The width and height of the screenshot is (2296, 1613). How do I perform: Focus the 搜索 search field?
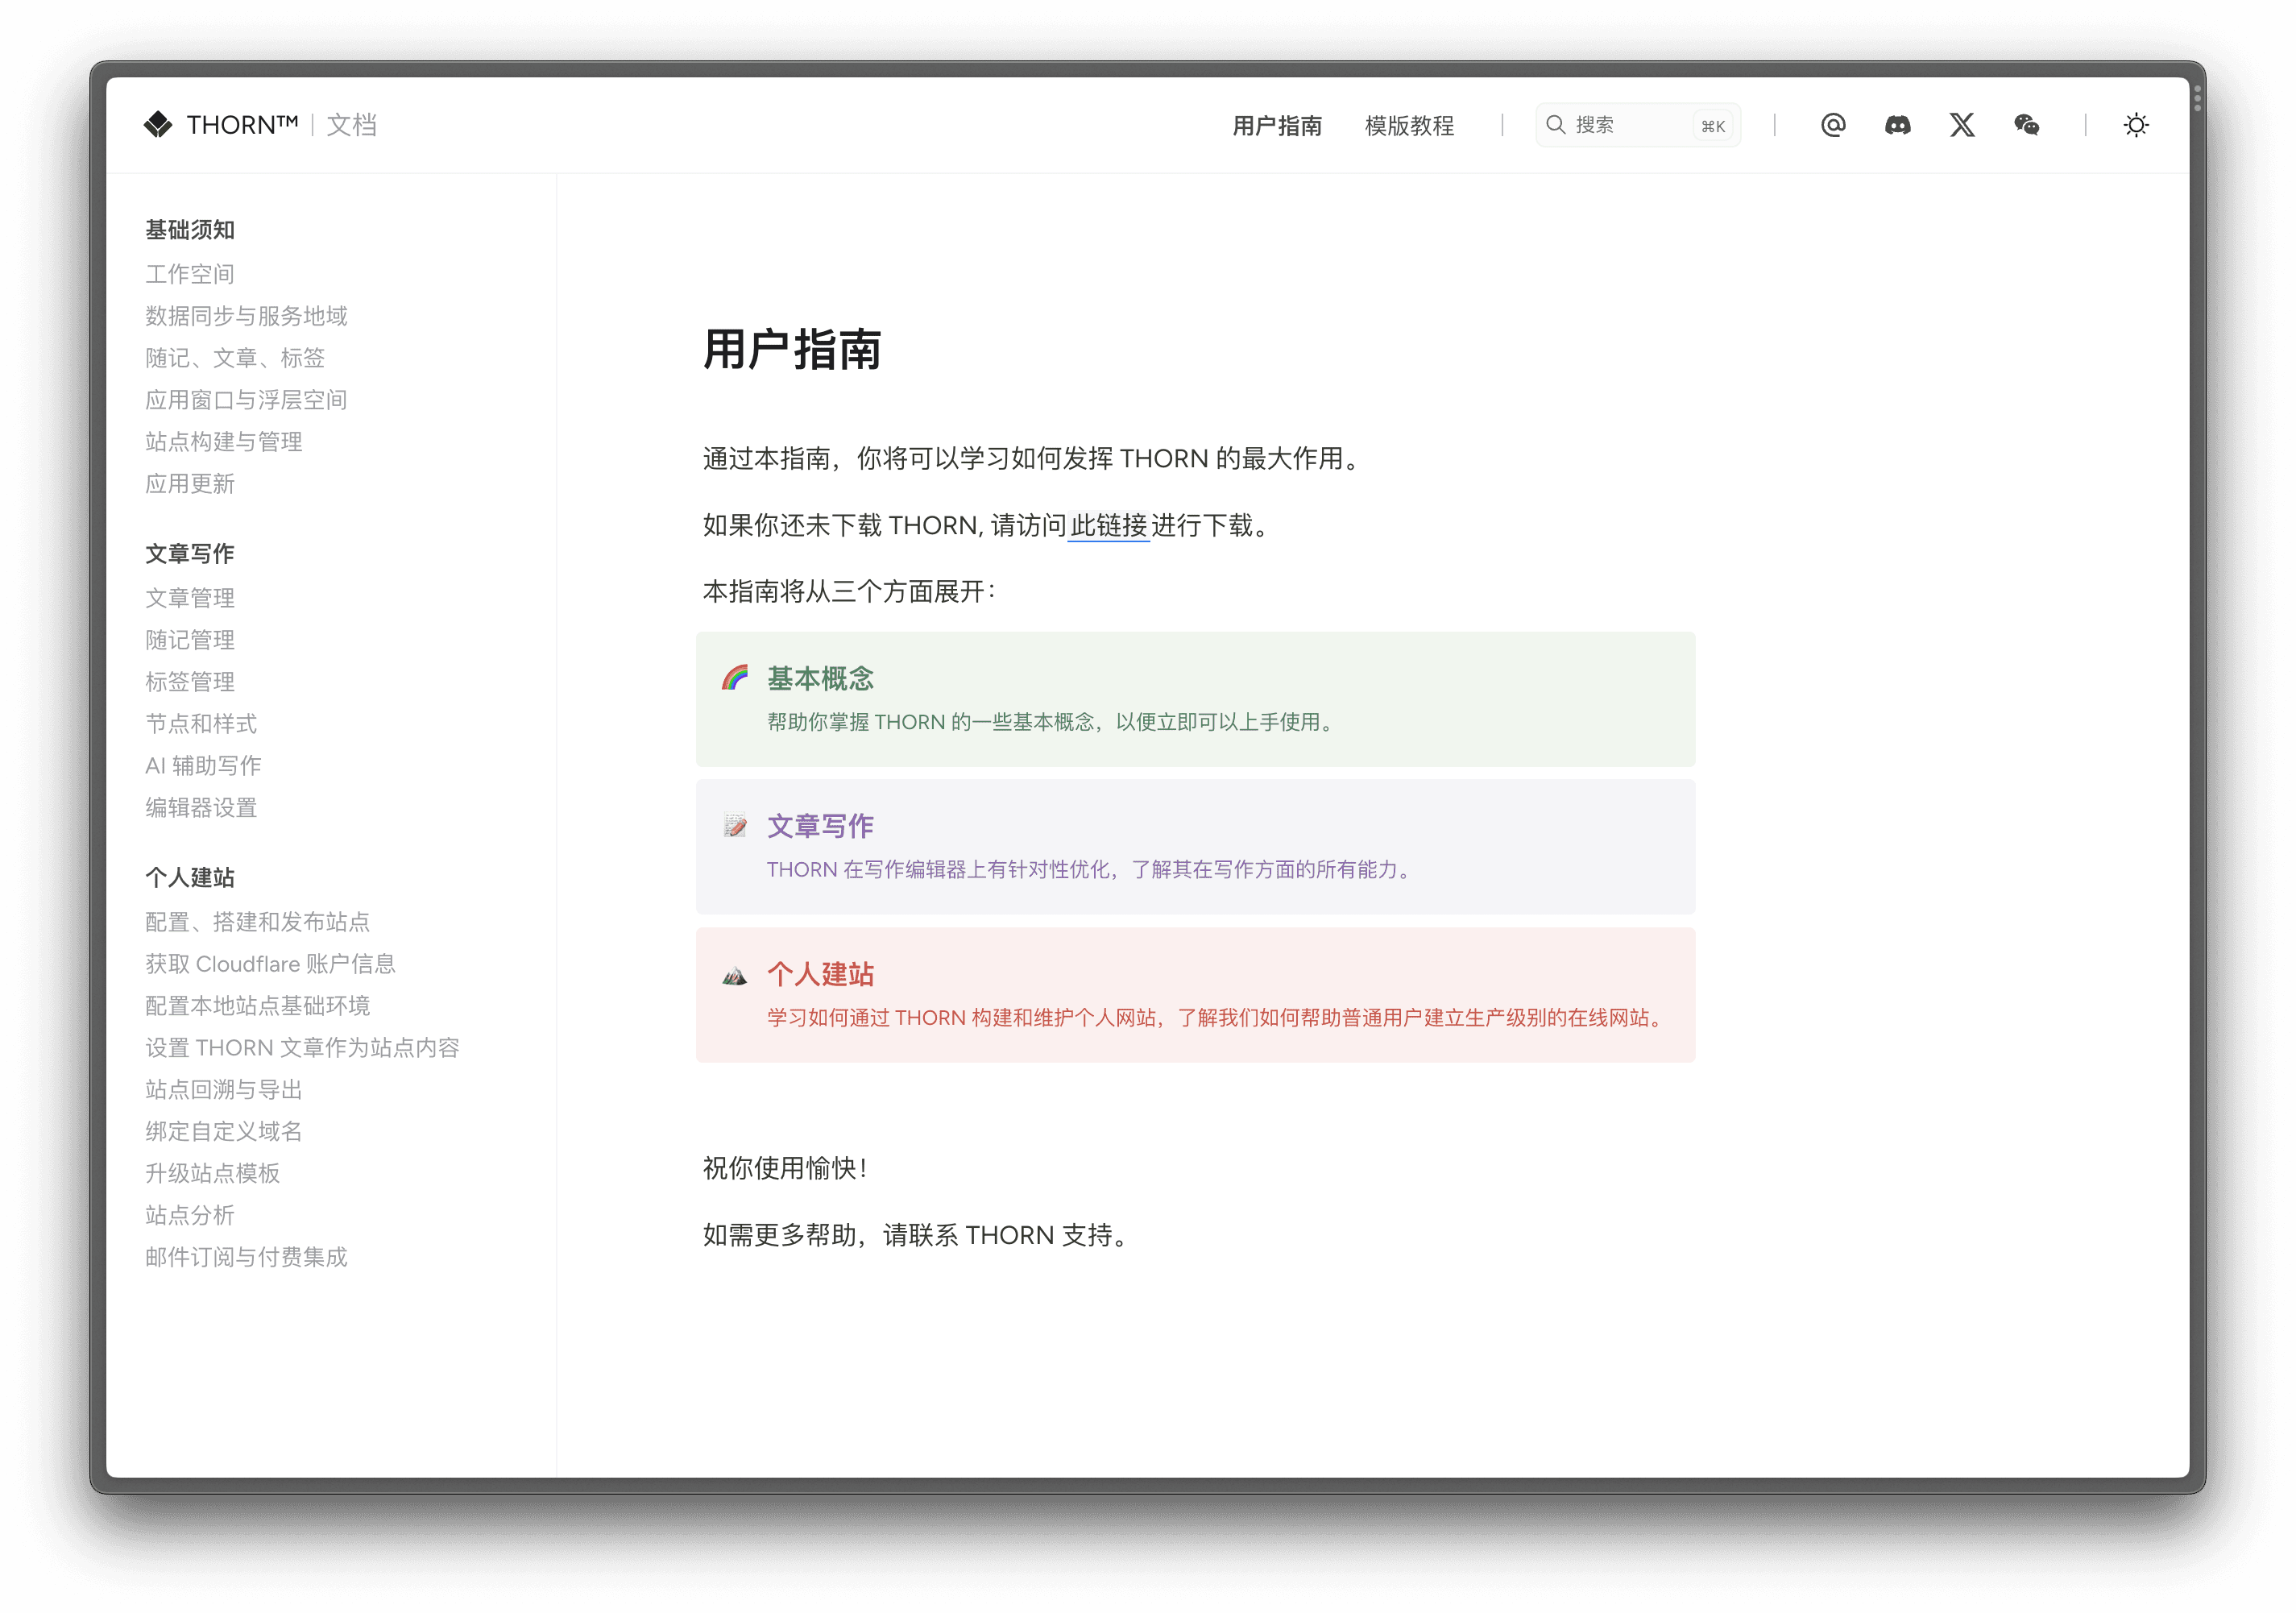coord(1638,125)
